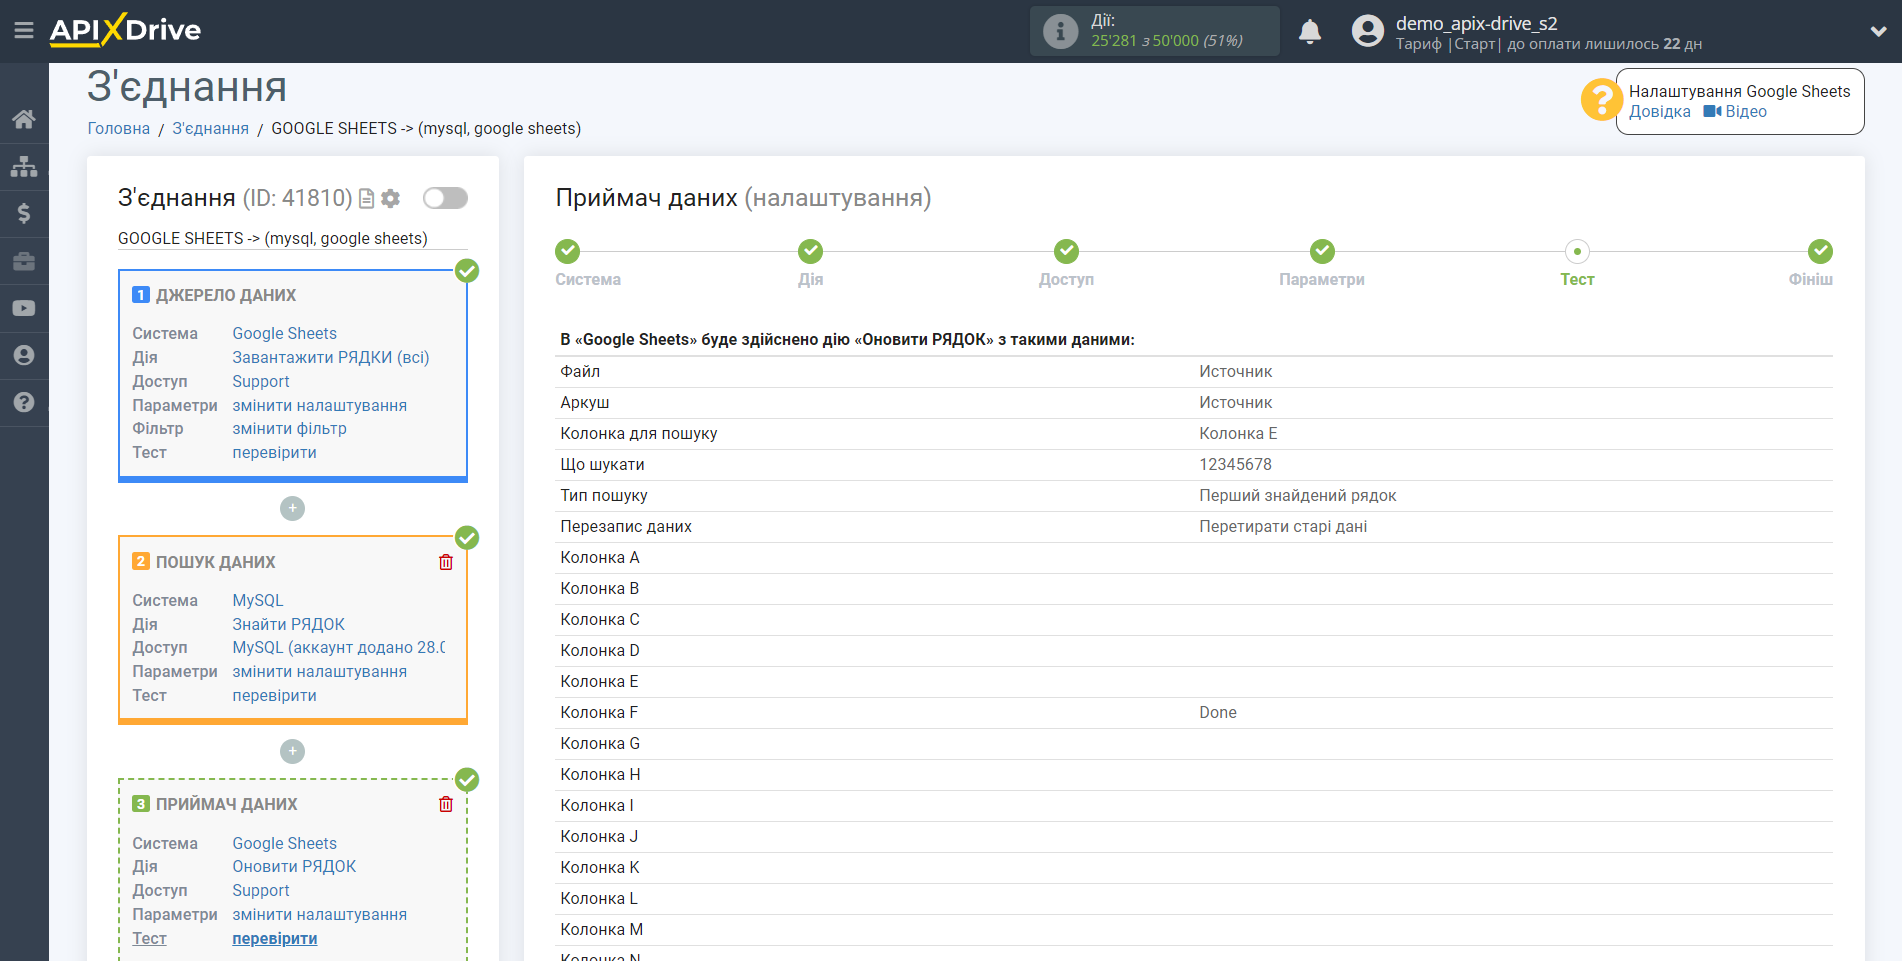Open the Відео help link

[x=1735, y=112]
